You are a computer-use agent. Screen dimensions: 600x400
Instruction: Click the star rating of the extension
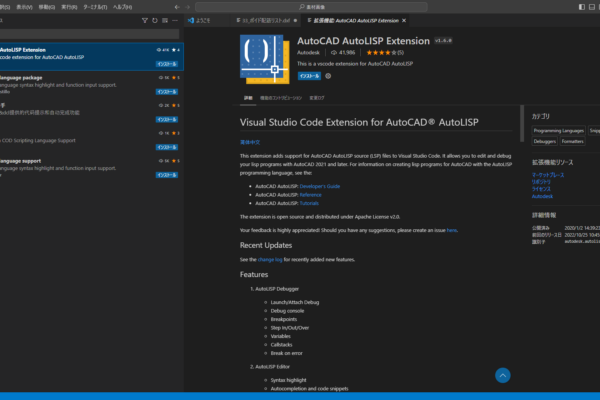coord(385,53)
